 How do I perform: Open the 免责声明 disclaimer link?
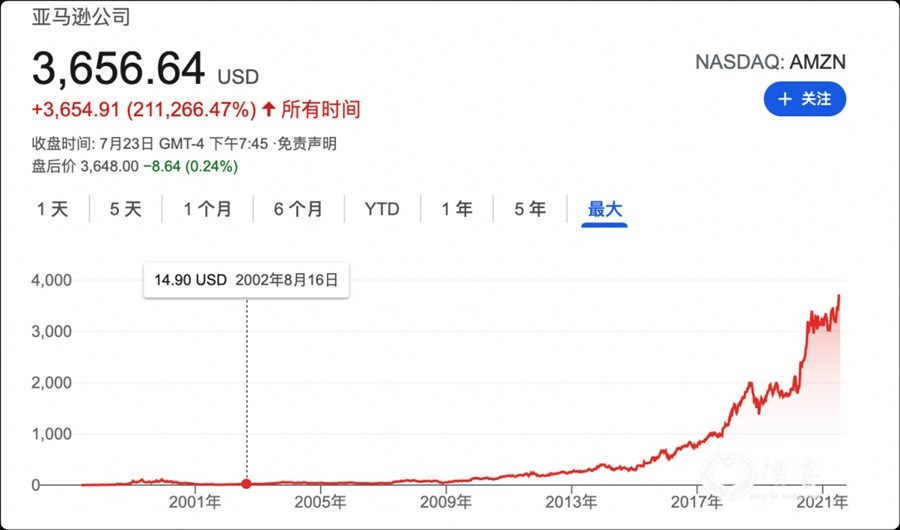tap(307, 144)
